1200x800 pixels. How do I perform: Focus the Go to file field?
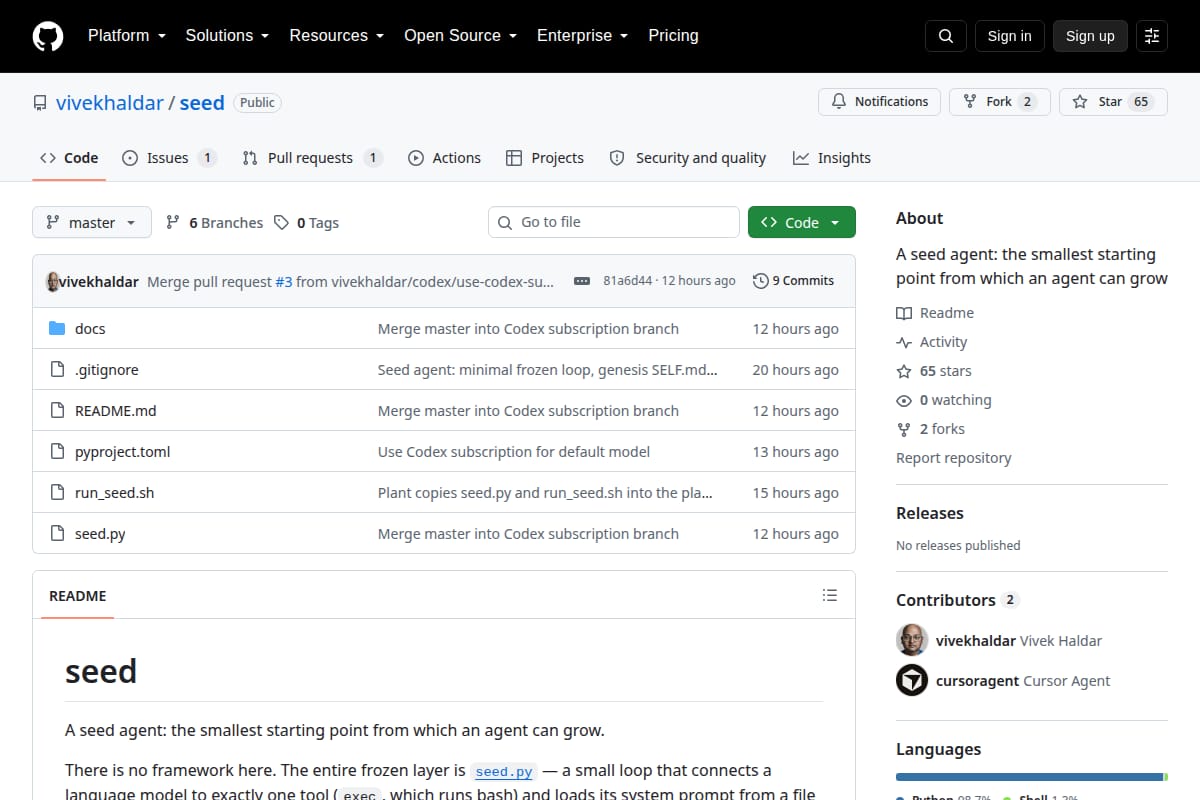(614, 222)
